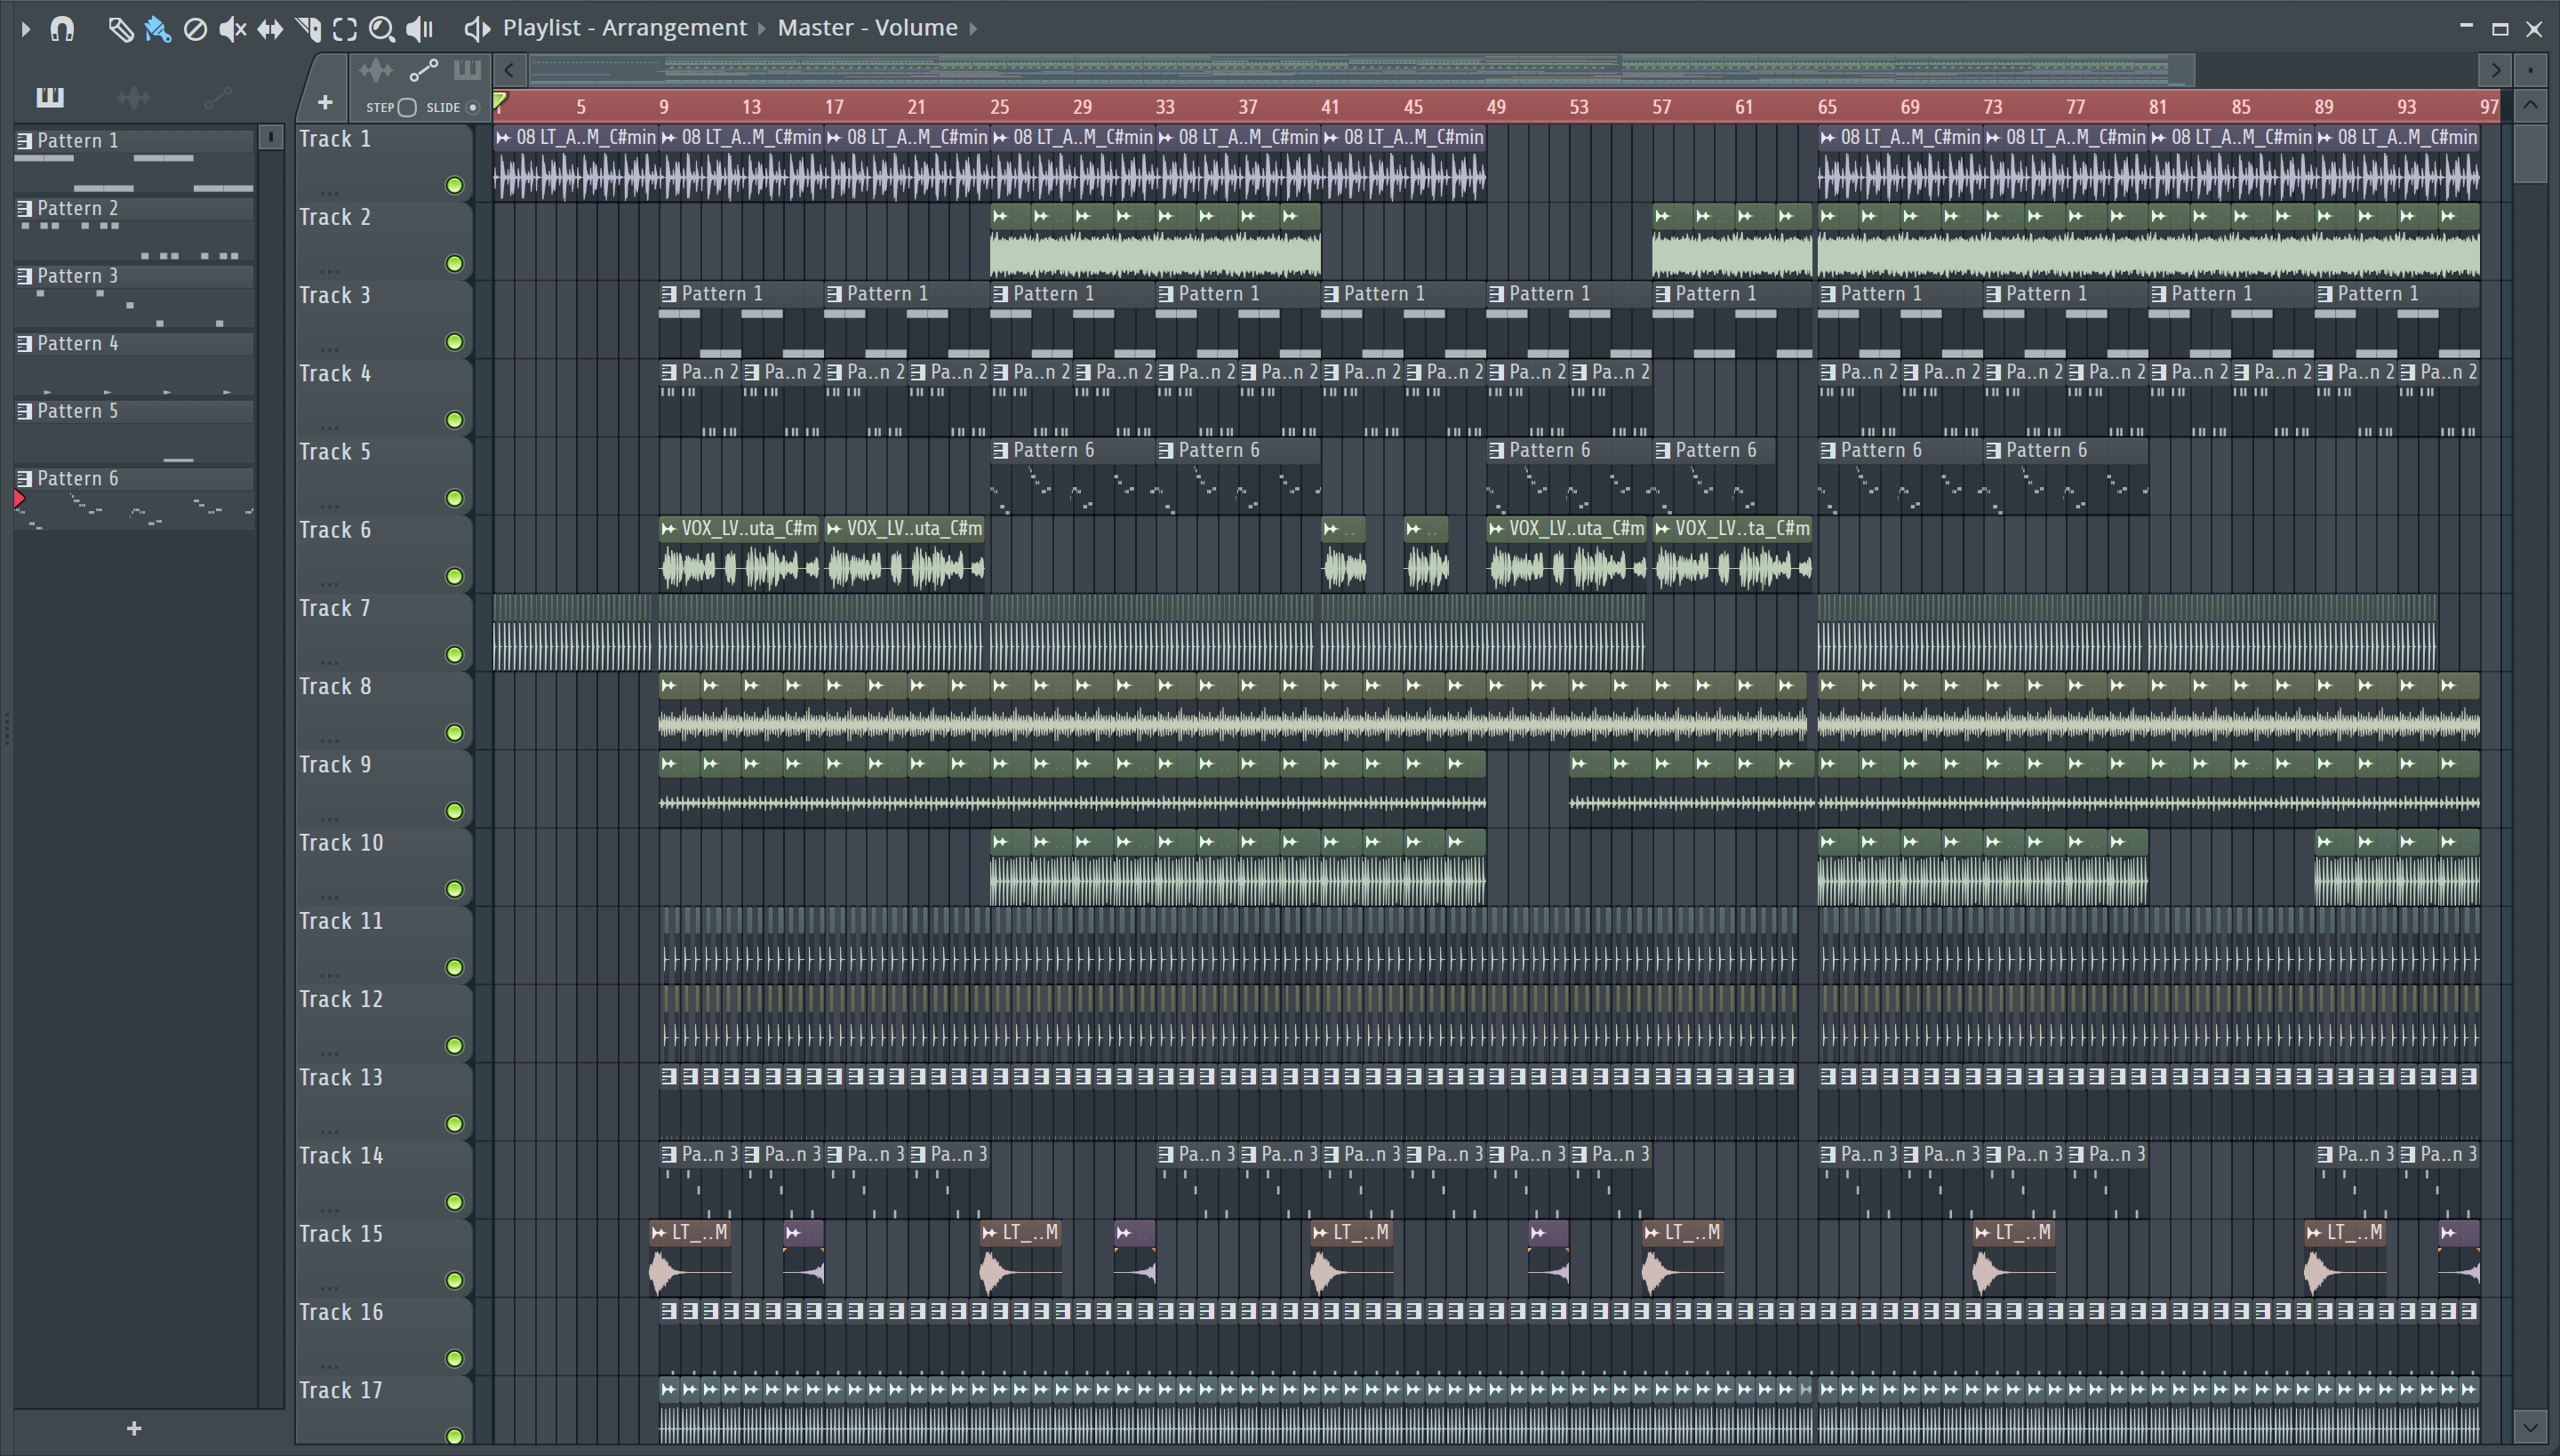2560x1456 pixels.
Task: Open menu of first VOX_LV clip on Track 6
Action: pyautogui.click(x=669, y=529)
